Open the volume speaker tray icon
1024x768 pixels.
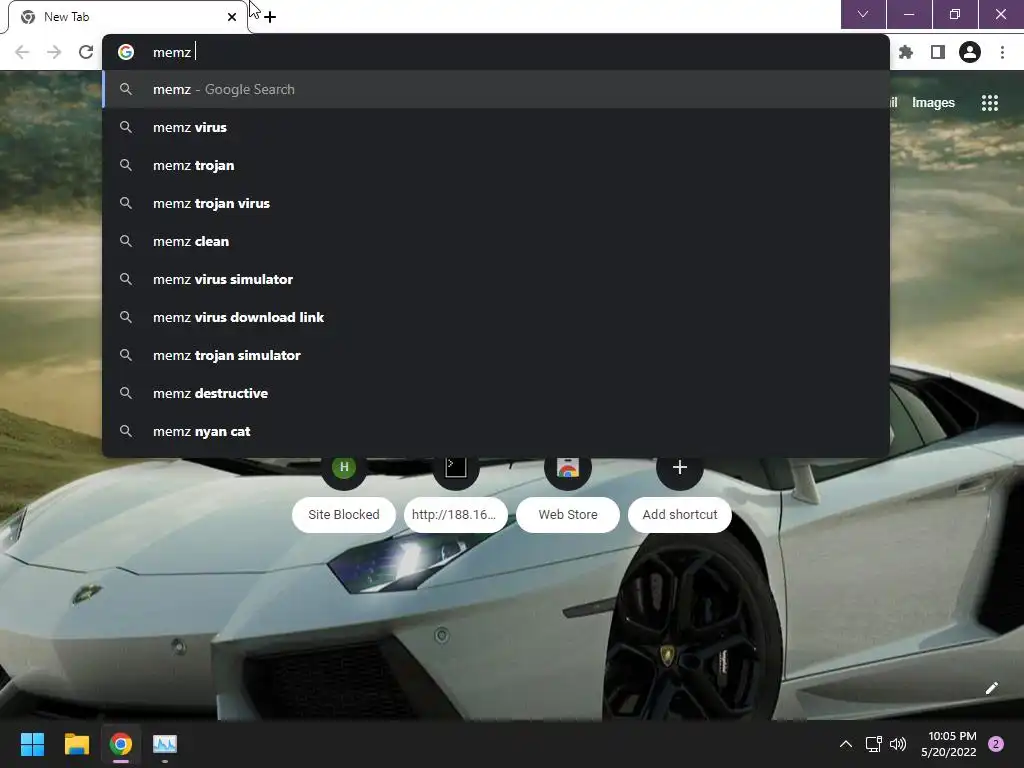(x=899, y=744)
